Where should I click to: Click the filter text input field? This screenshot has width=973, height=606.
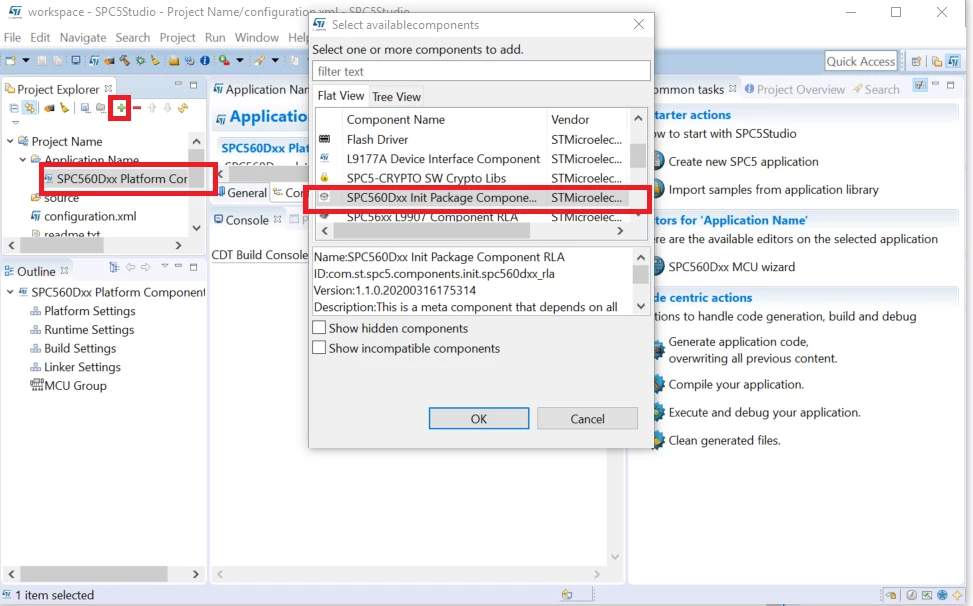(481, 71)
